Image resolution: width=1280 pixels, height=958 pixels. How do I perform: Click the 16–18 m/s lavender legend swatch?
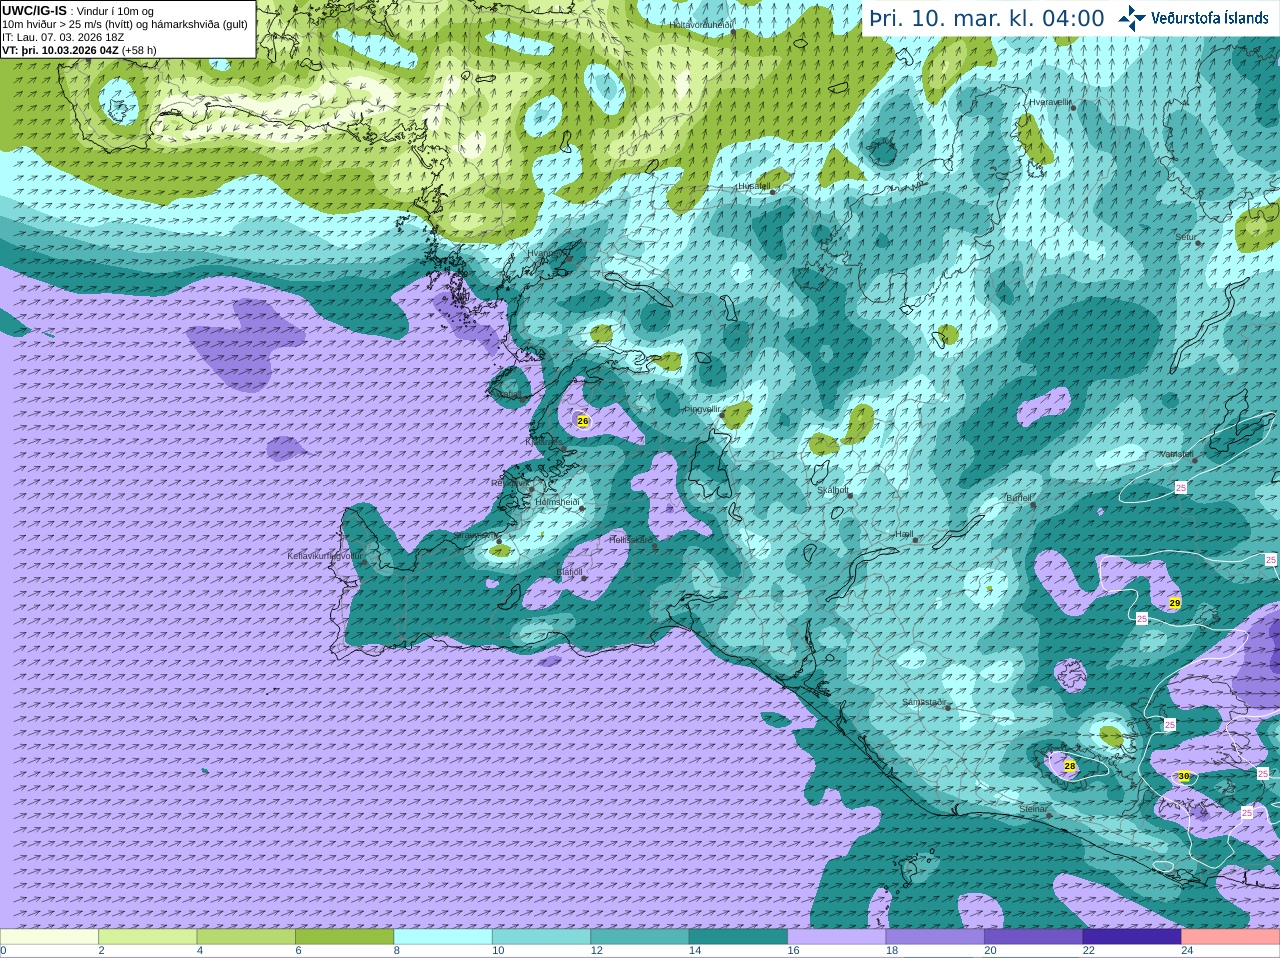[837, 937]
